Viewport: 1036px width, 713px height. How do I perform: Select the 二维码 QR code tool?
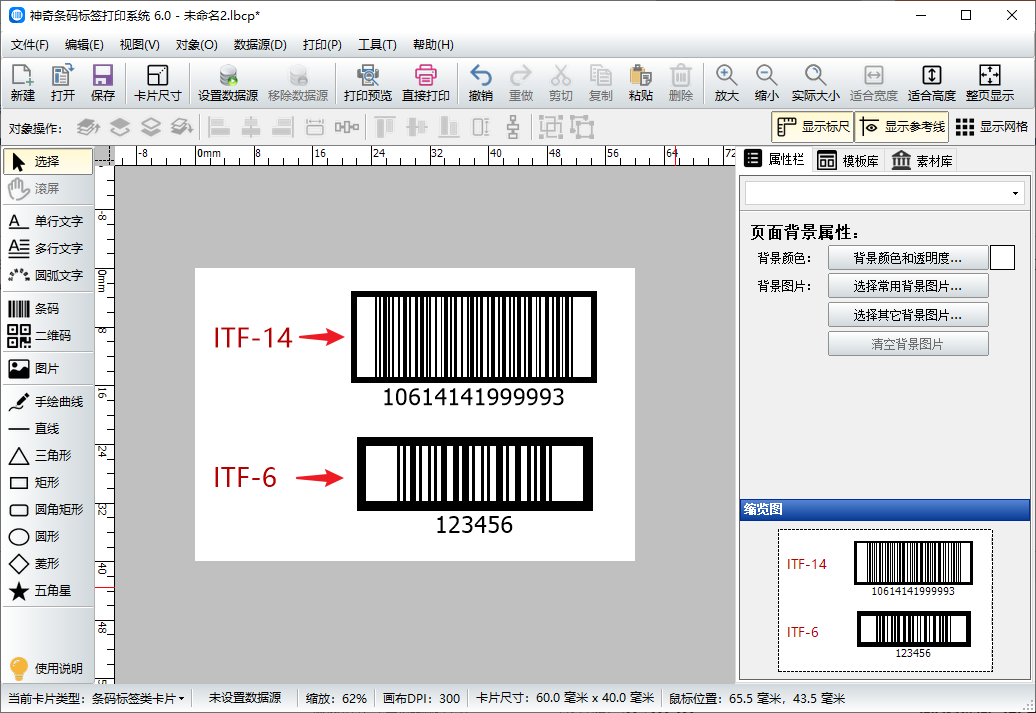[46, 338]
